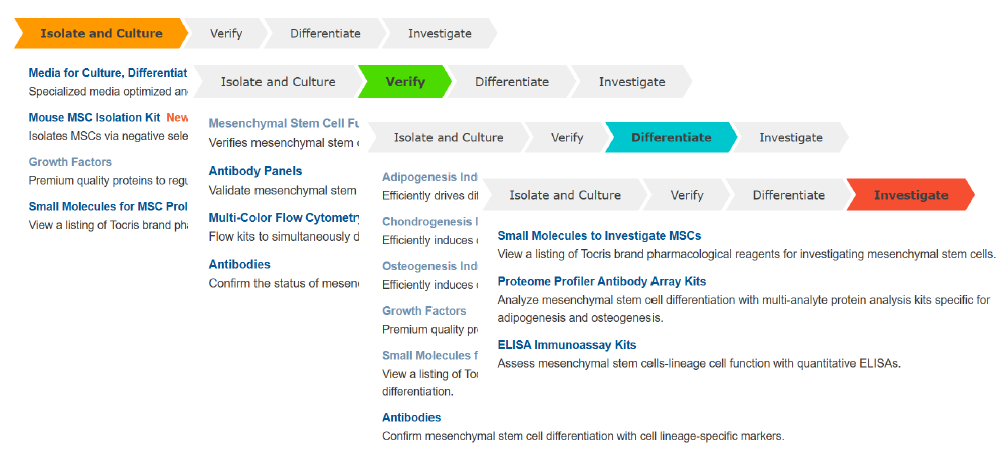This screenshot has width=1006, height=463.
Task: Open Media for Culture, Differentiation link
Action: [107, 73]
